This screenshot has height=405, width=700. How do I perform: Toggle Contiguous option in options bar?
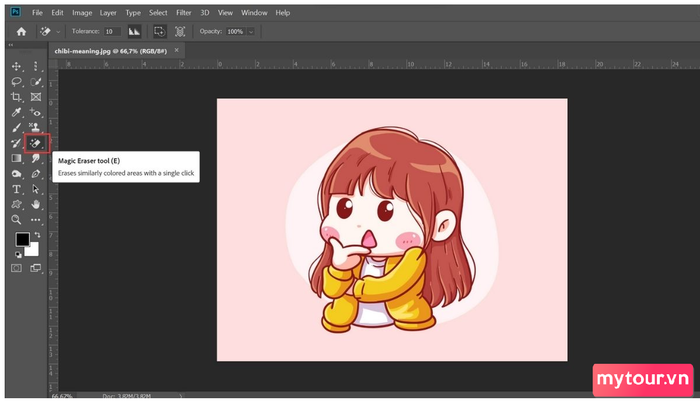click(159, 31)
